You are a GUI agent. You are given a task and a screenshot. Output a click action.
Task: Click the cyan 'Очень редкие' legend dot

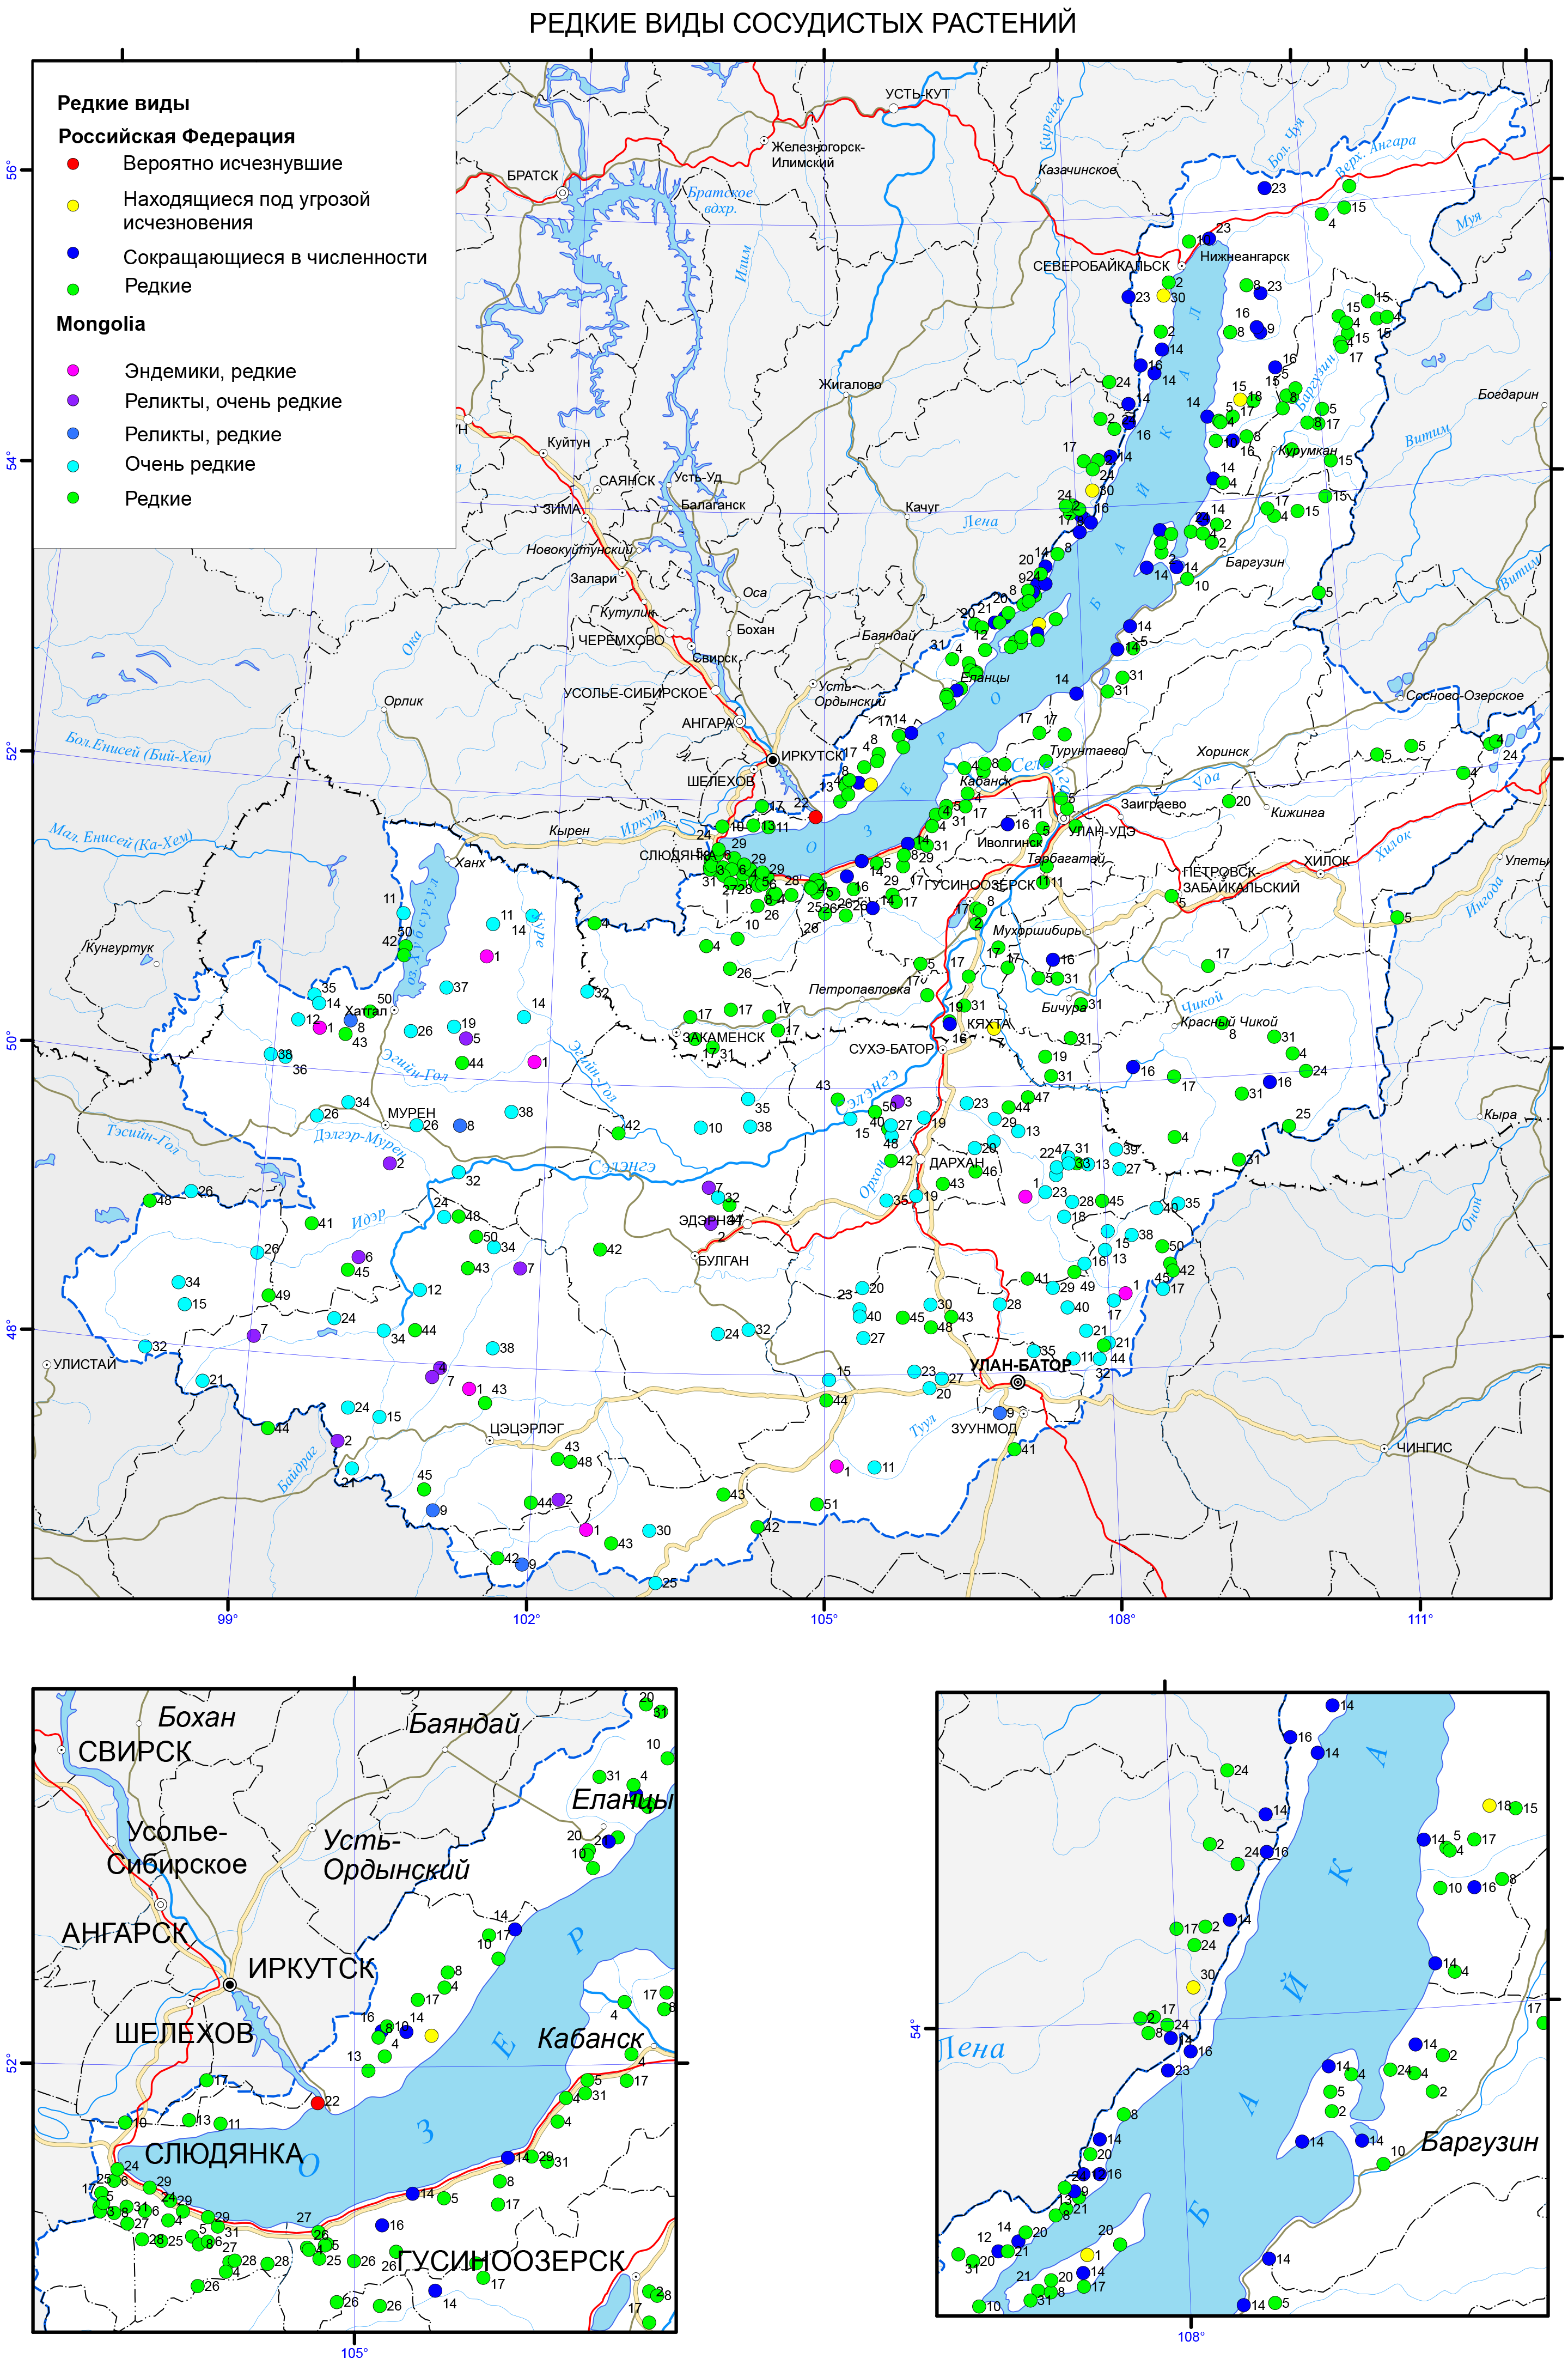[72, 465]
